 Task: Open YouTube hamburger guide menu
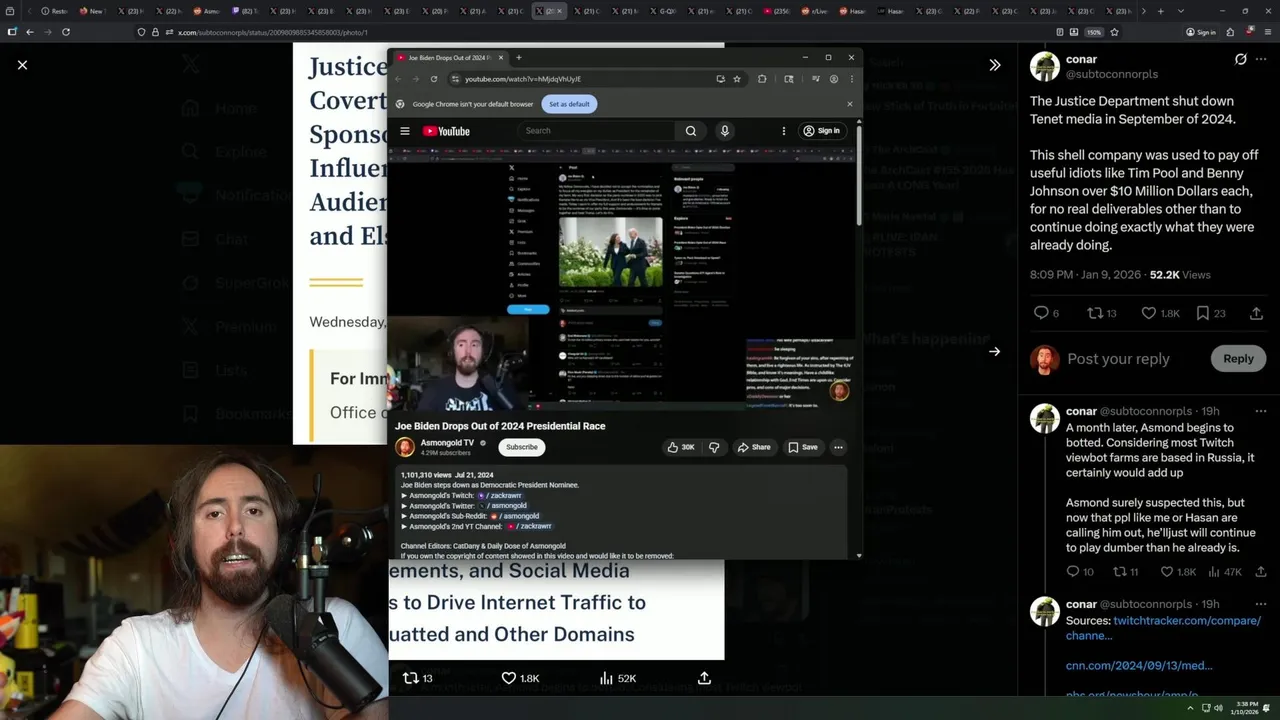pyautogui.click(x=405, y=131)
